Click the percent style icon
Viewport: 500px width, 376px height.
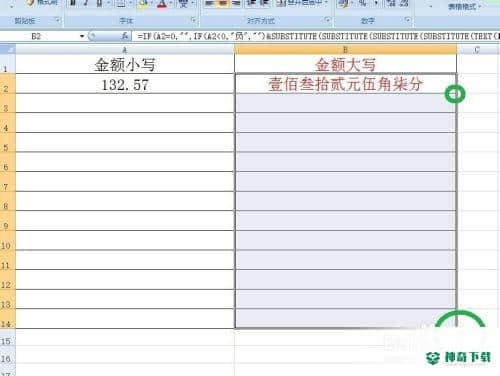click(x=363, y=3)
